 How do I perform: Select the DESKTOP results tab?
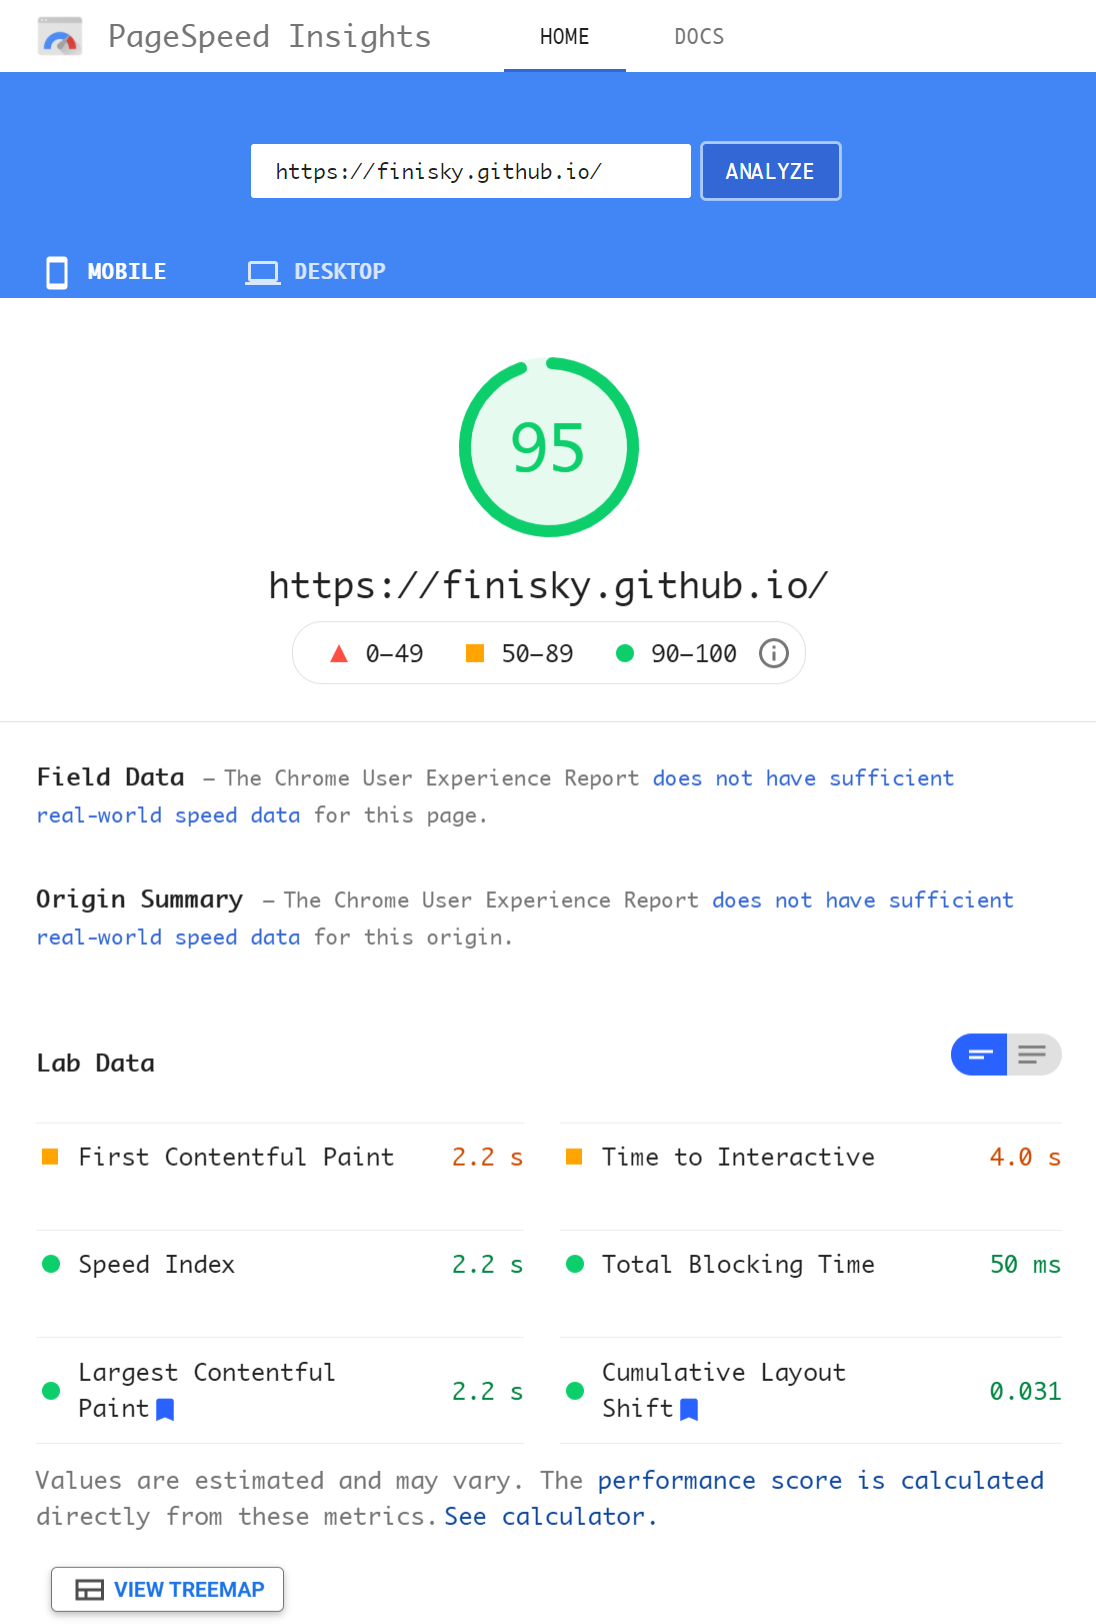(x=339, y=272)
